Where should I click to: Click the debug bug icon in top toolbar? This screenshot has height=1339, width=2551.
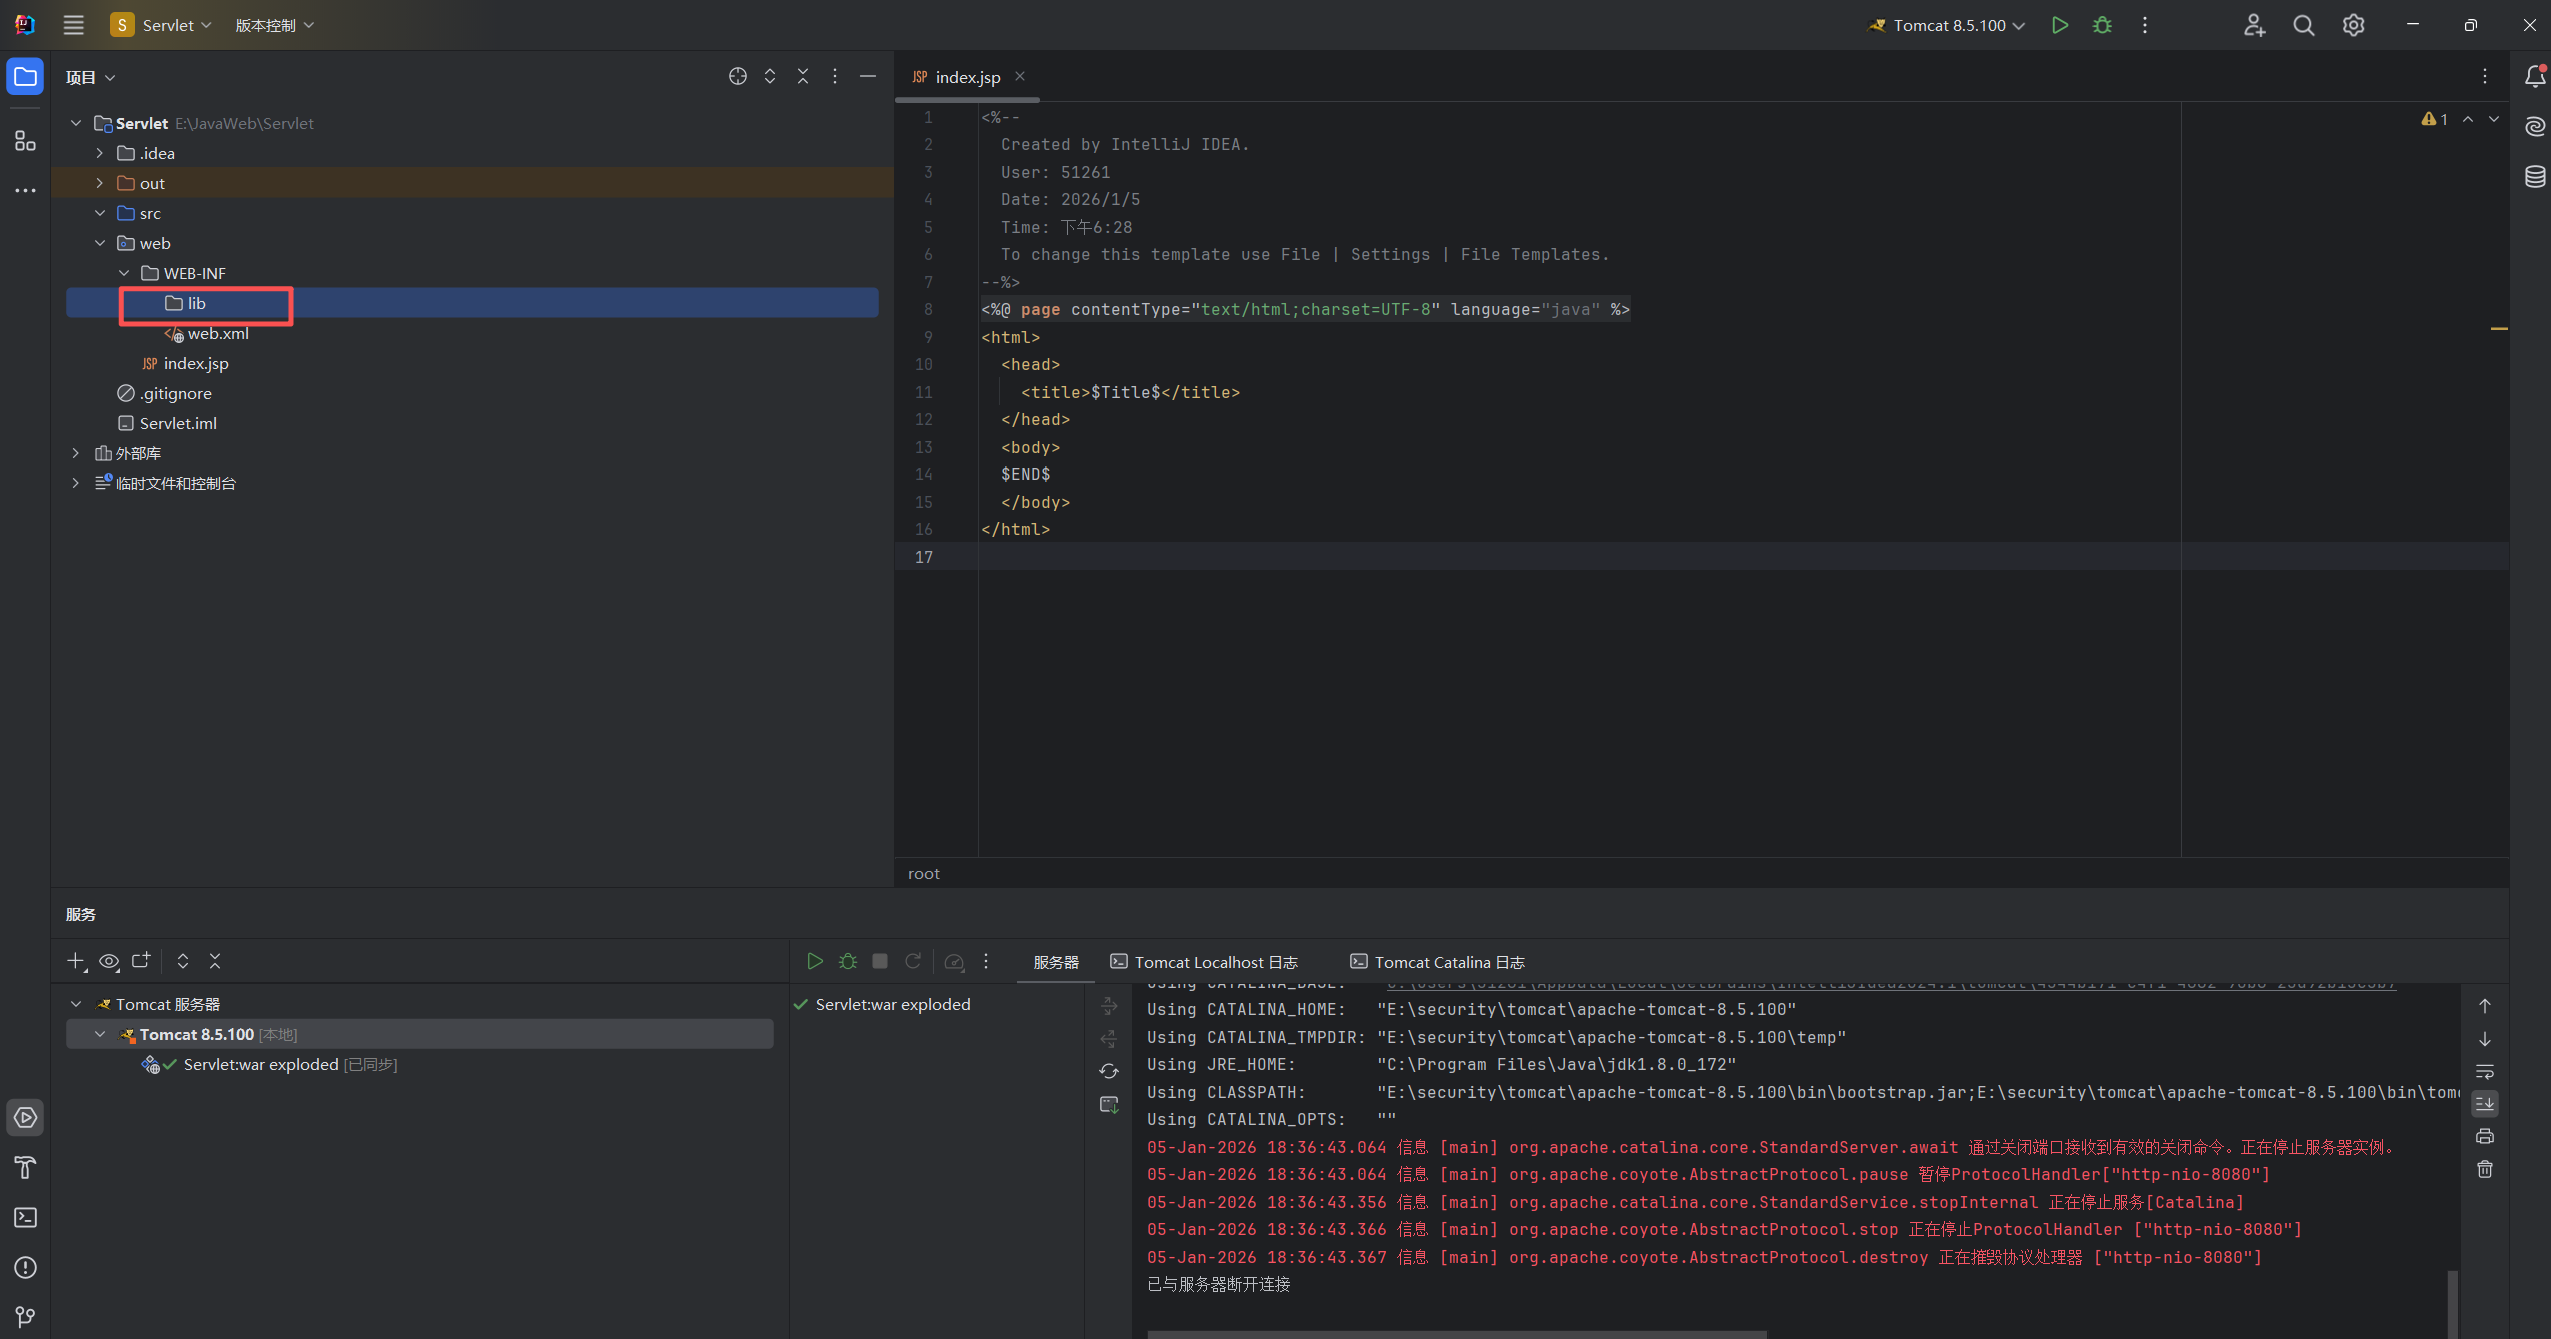2102,25
